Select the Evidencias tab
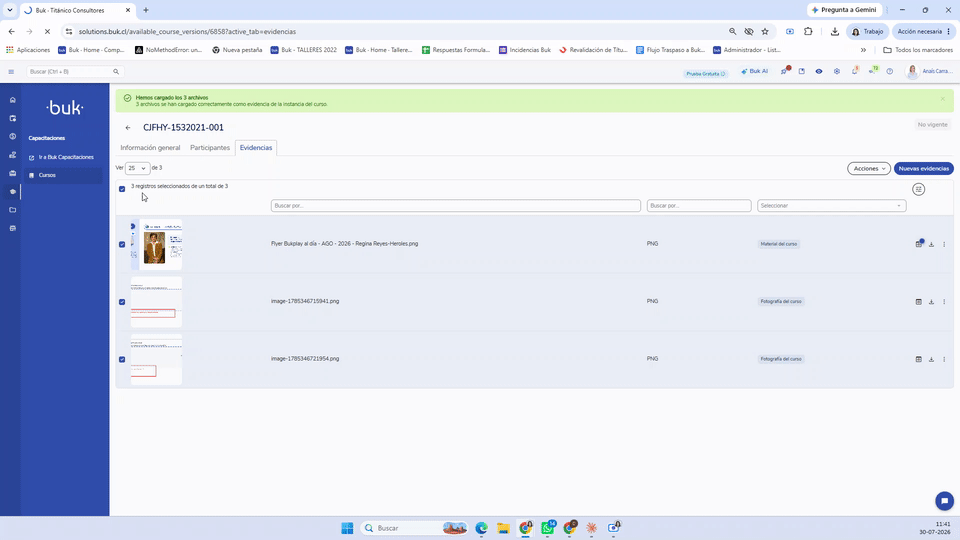 pos(256,148)
